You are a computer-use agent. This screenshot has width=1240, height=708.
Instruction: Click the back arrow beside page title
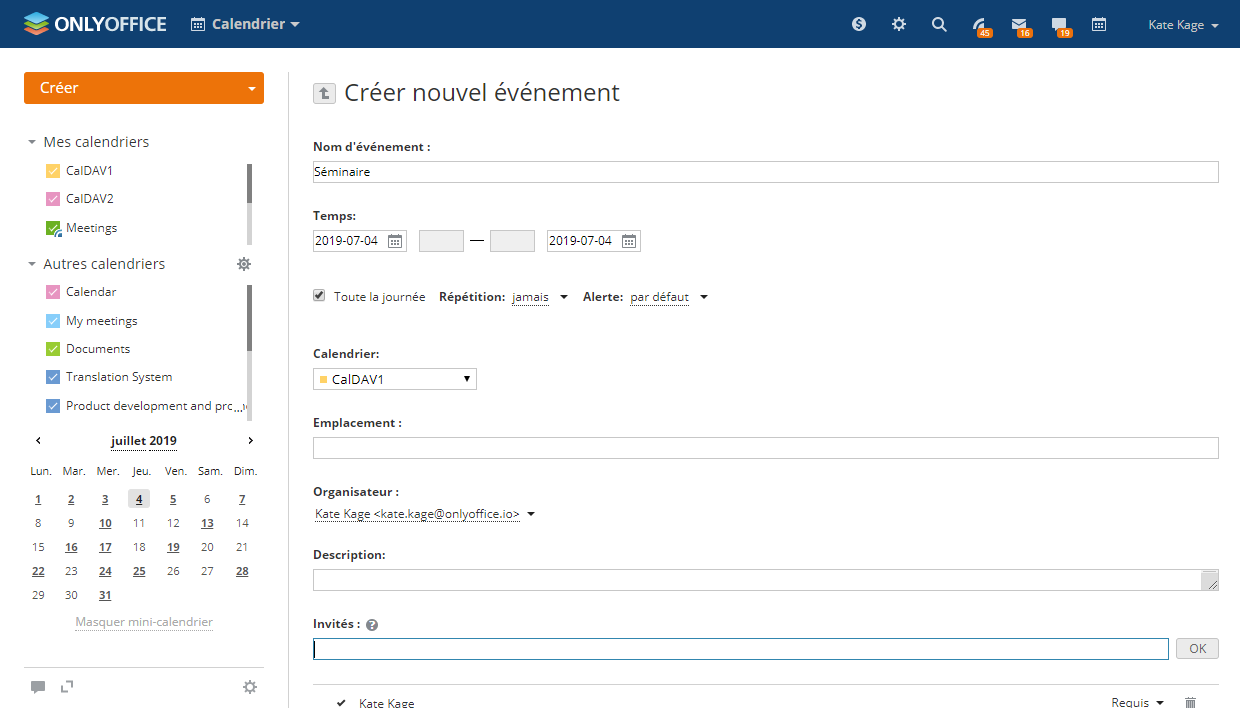click(x=324, y=93)
